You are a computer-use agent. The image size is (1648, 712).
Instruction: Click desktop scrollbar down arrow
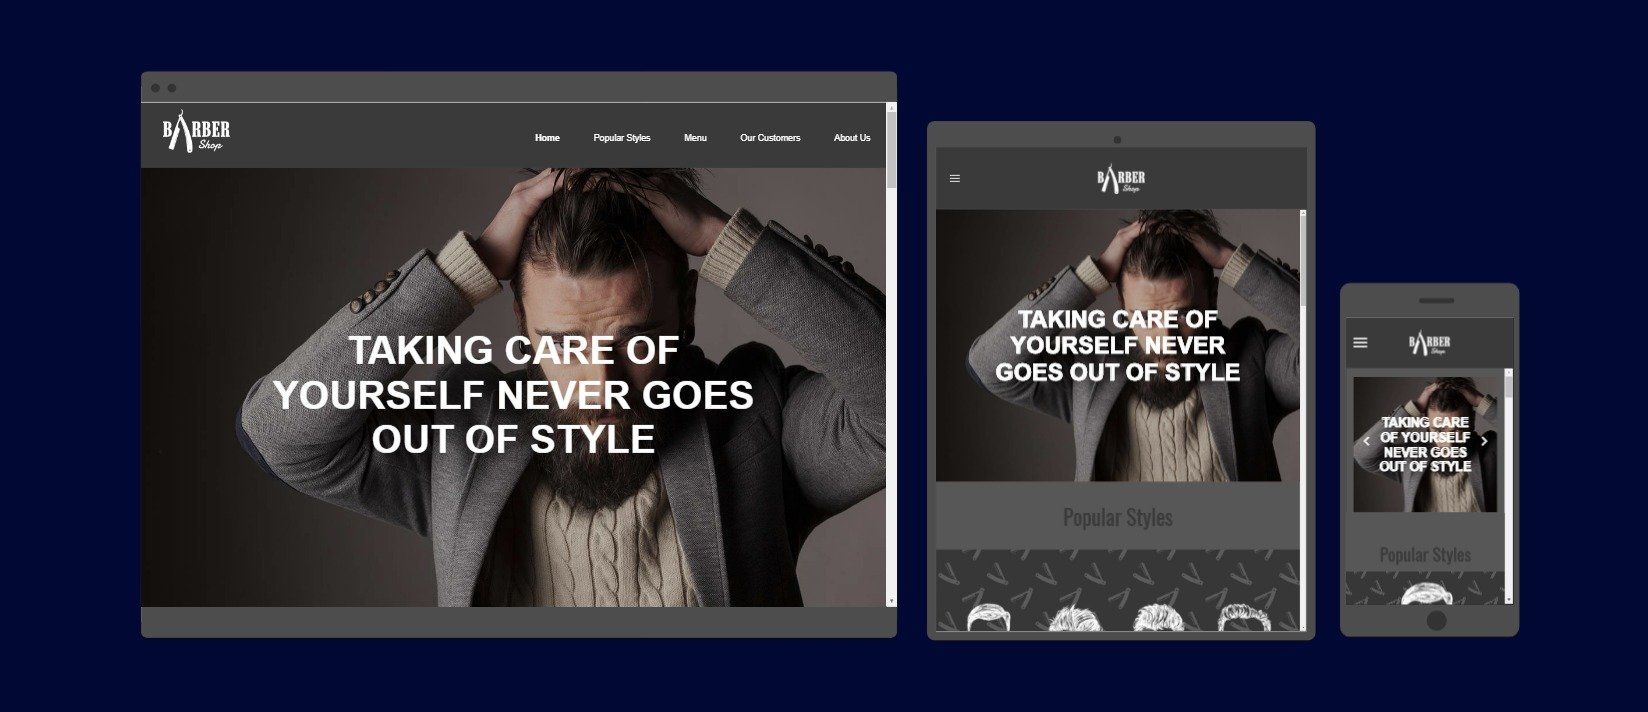click(x=891, y=601)
